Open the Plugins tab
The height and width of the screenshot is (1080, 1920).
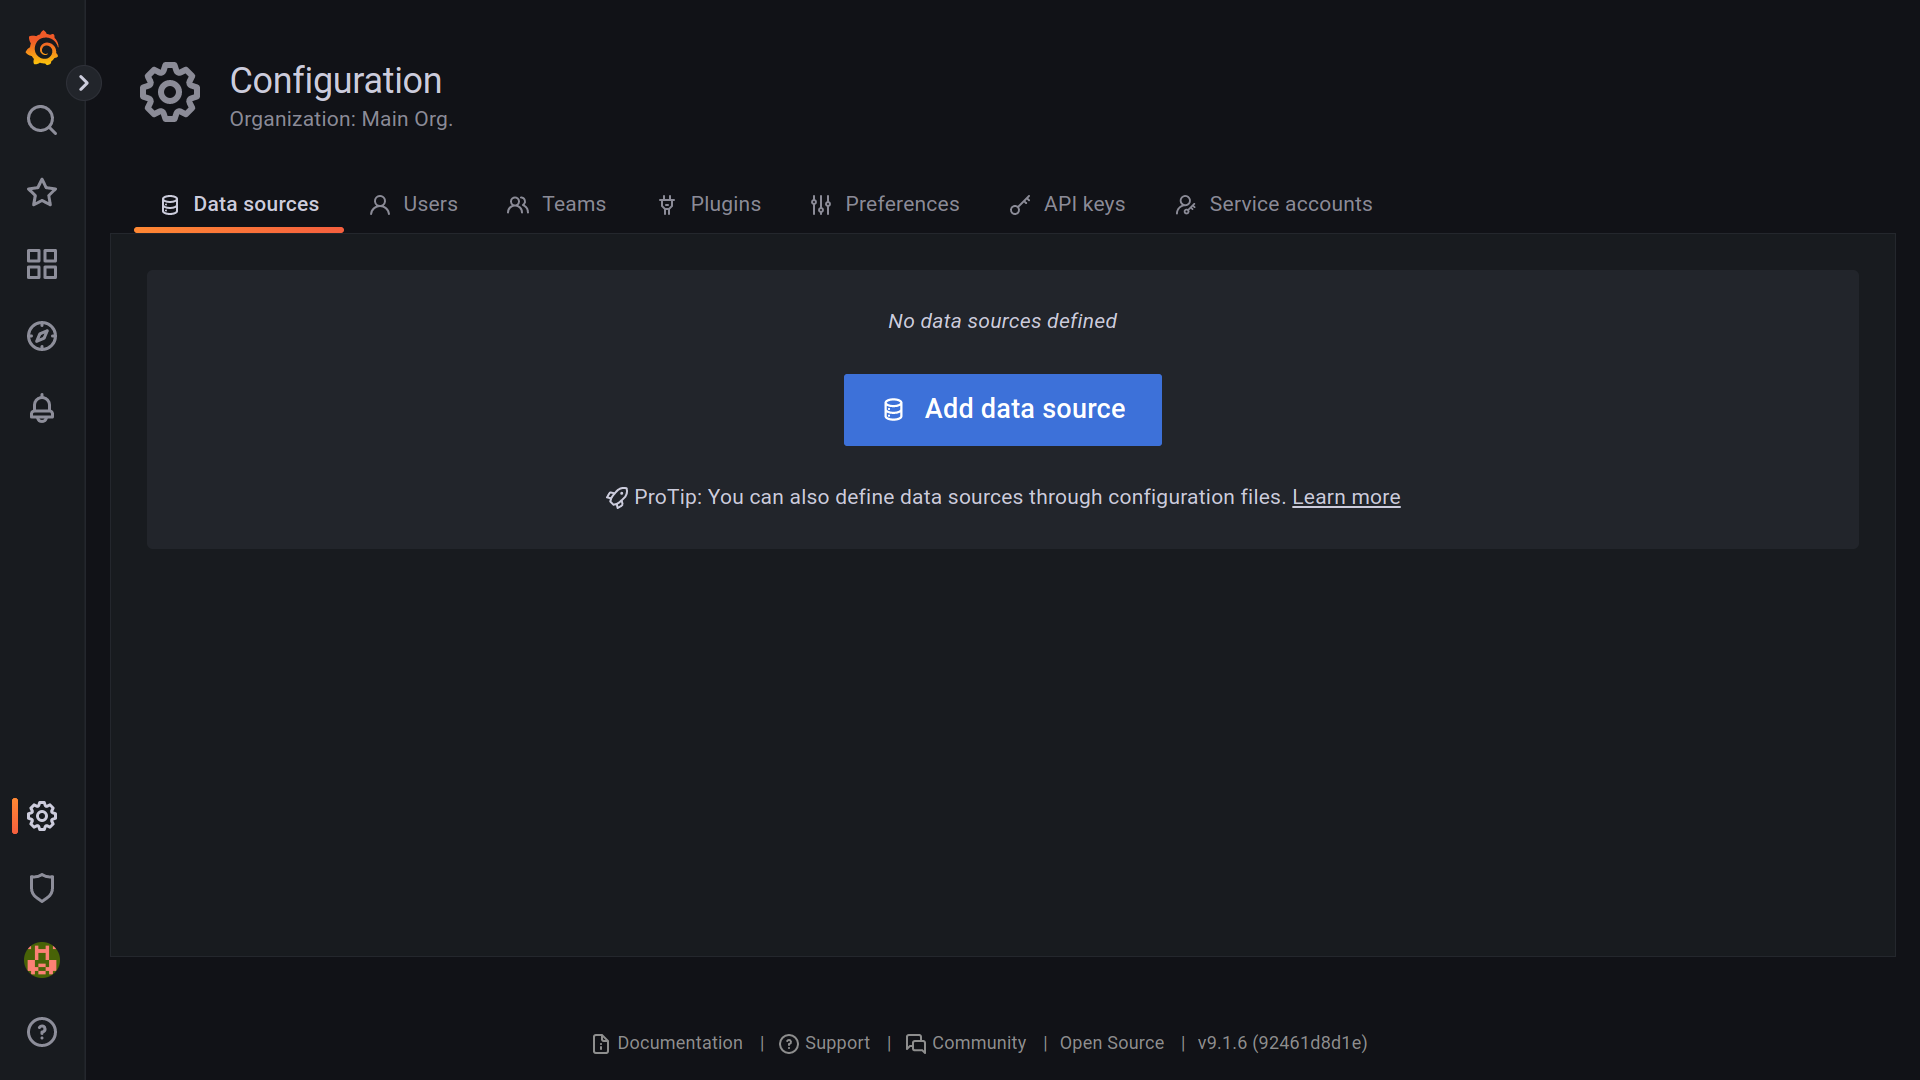click(x=710, y=204)
